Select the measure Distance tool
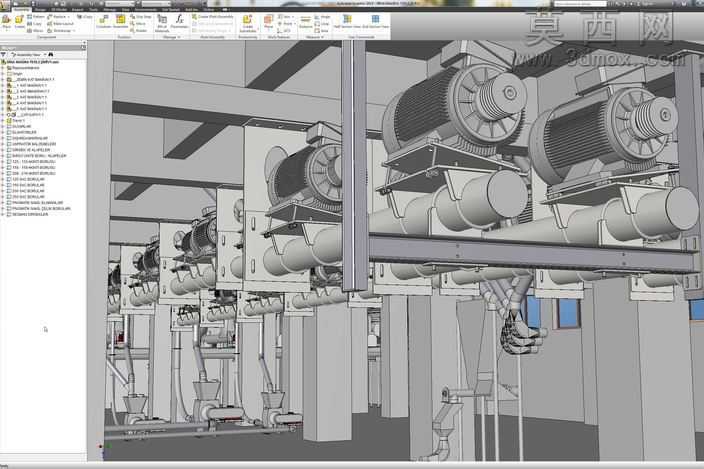 [x=305, y=22]
